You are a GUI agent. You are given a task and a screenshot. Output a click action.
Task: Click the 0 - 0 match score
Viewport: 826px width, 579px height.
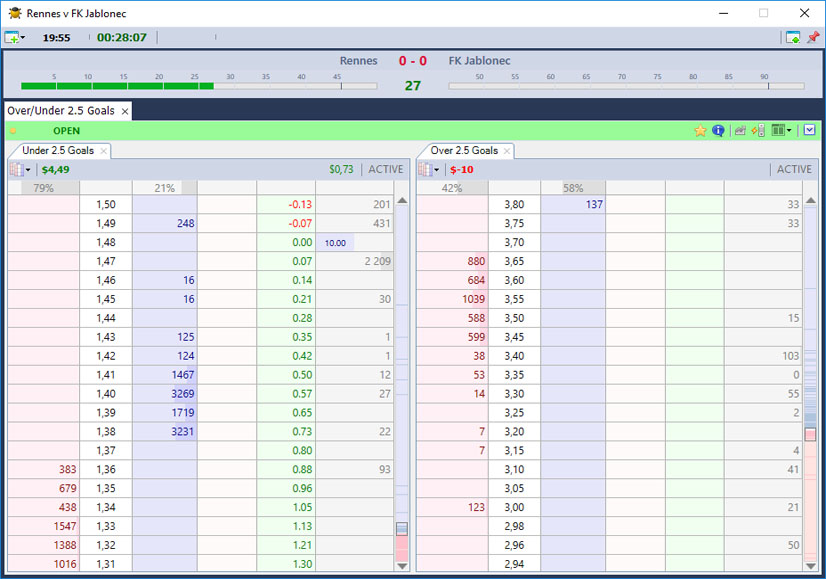pyautogui.click(x=412, y=61)
